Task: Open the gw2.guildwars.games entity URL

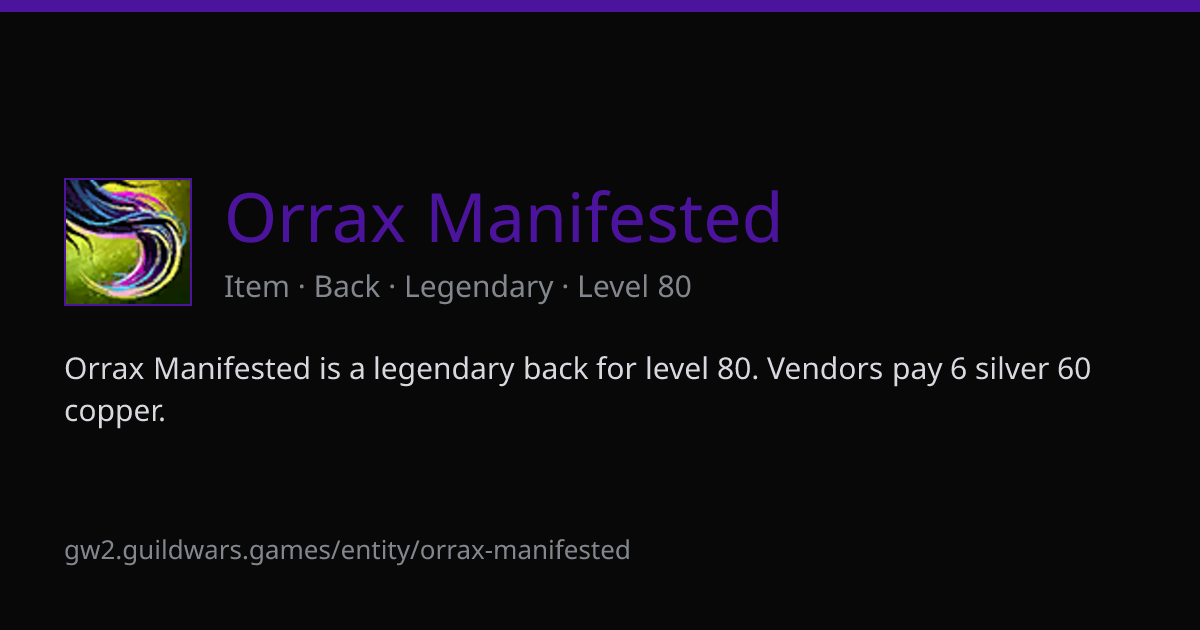Action: [x=347, y=550]
